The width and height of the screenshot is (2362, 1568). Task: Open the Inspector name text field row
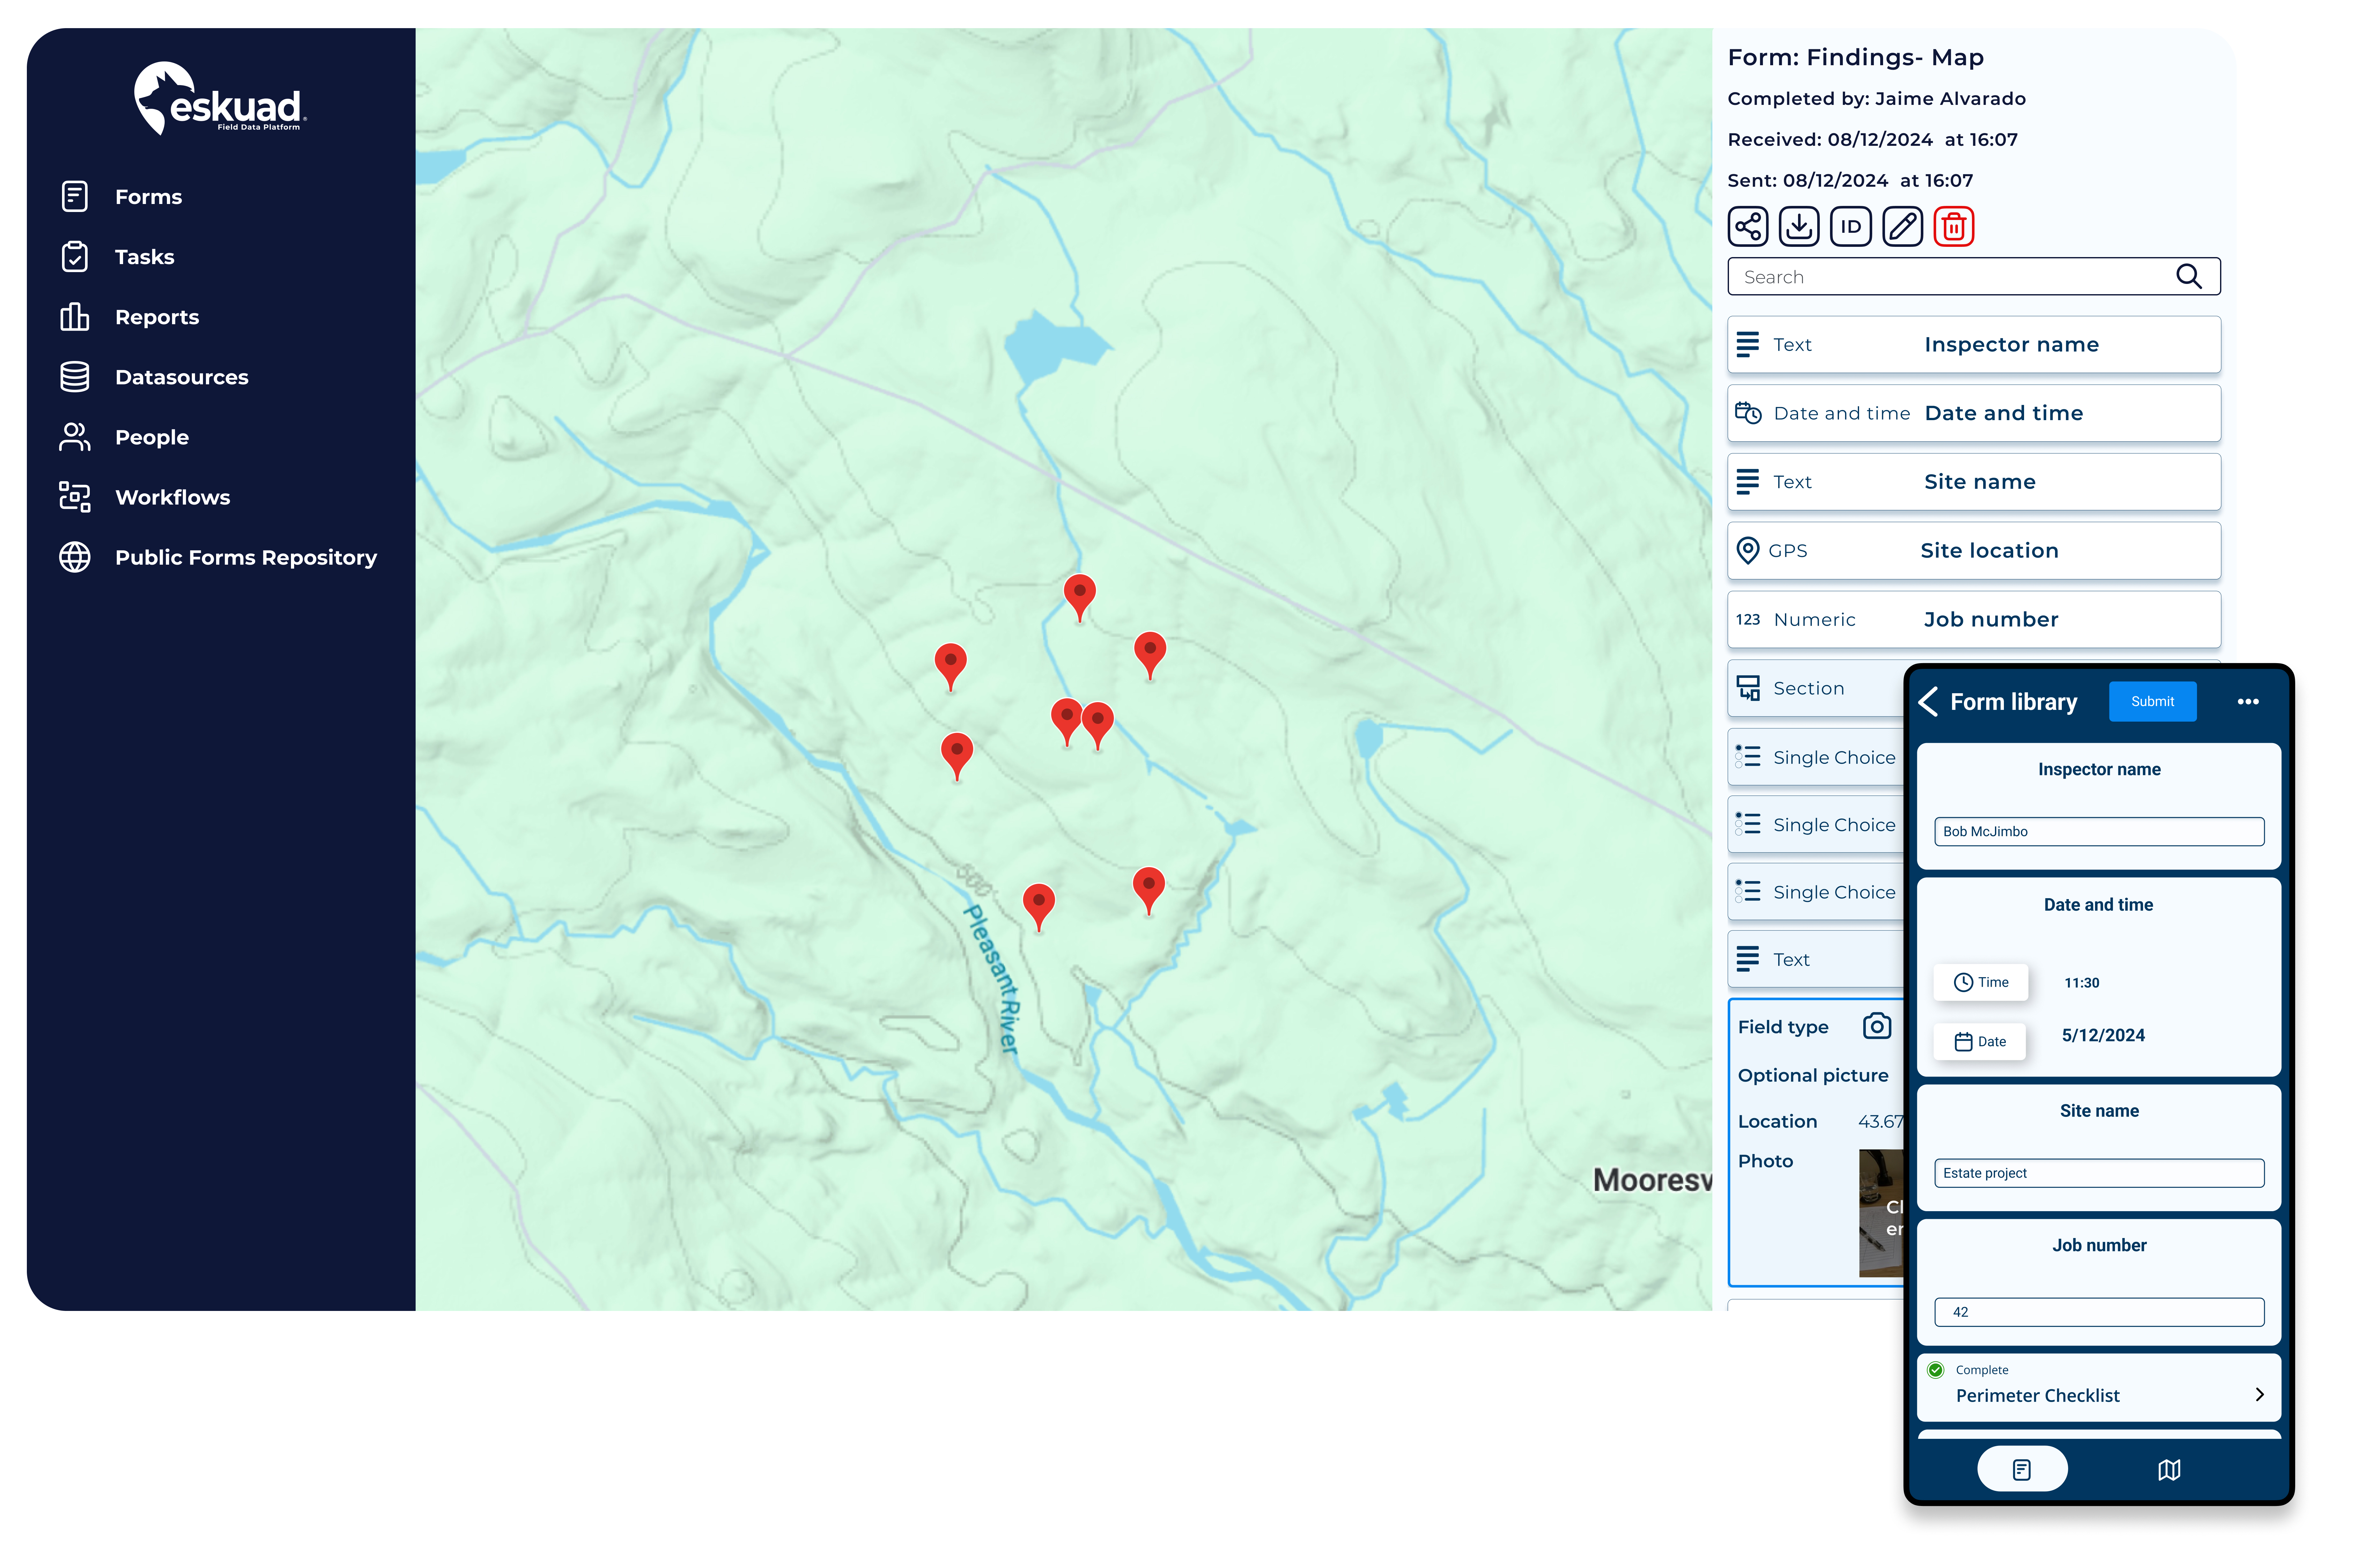coord(1974,345)
